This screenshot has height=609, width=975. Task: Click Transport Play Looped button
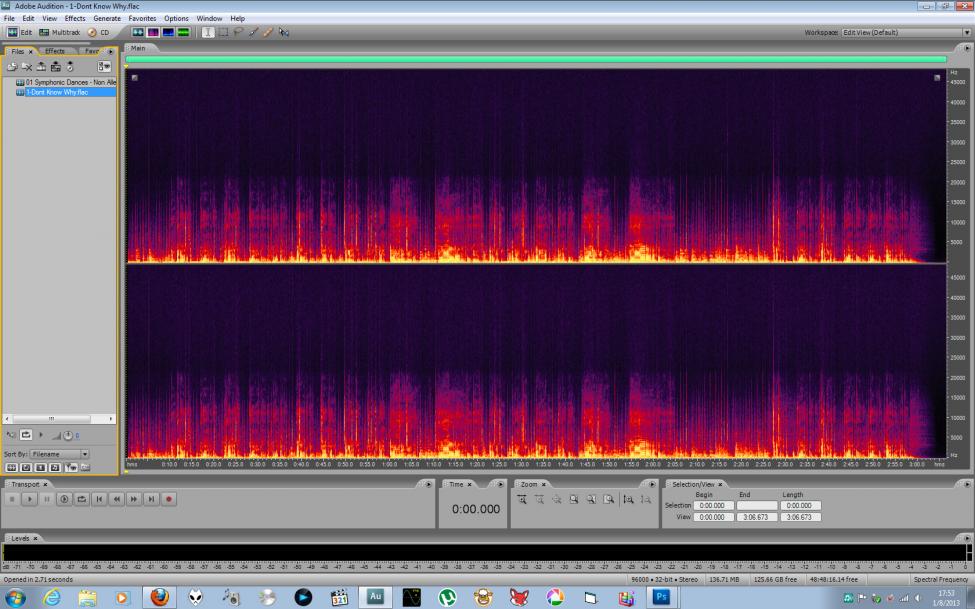point(81,499)
